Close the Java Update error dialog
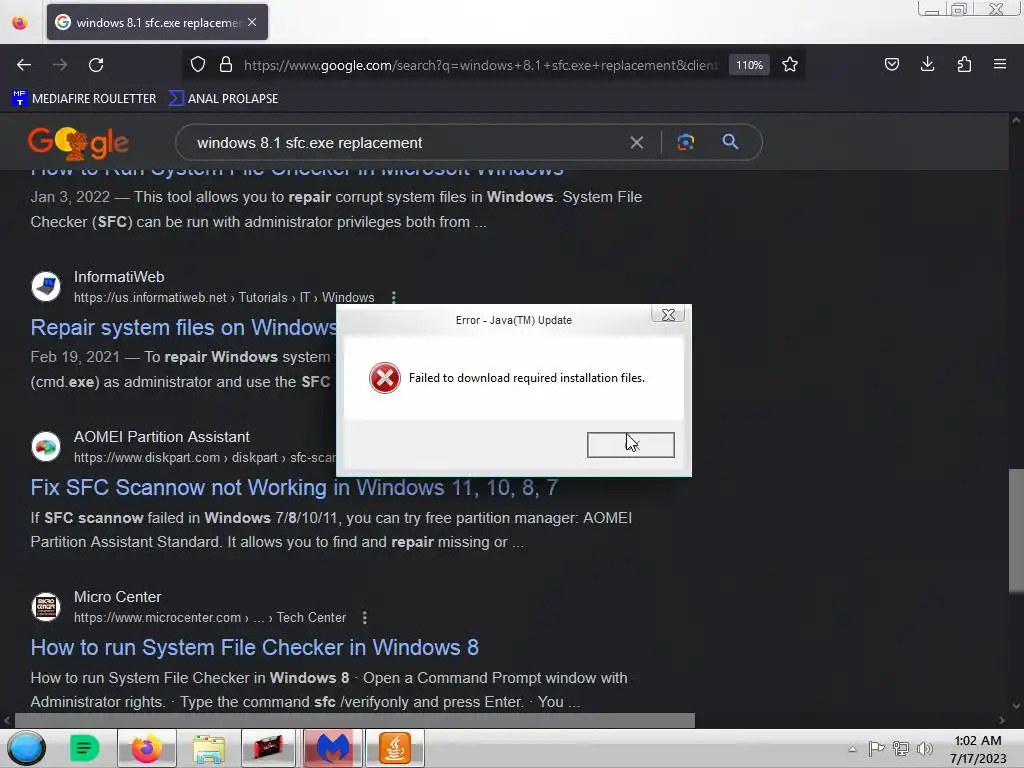The image size is (1024, 768). [x=668, y=315]
